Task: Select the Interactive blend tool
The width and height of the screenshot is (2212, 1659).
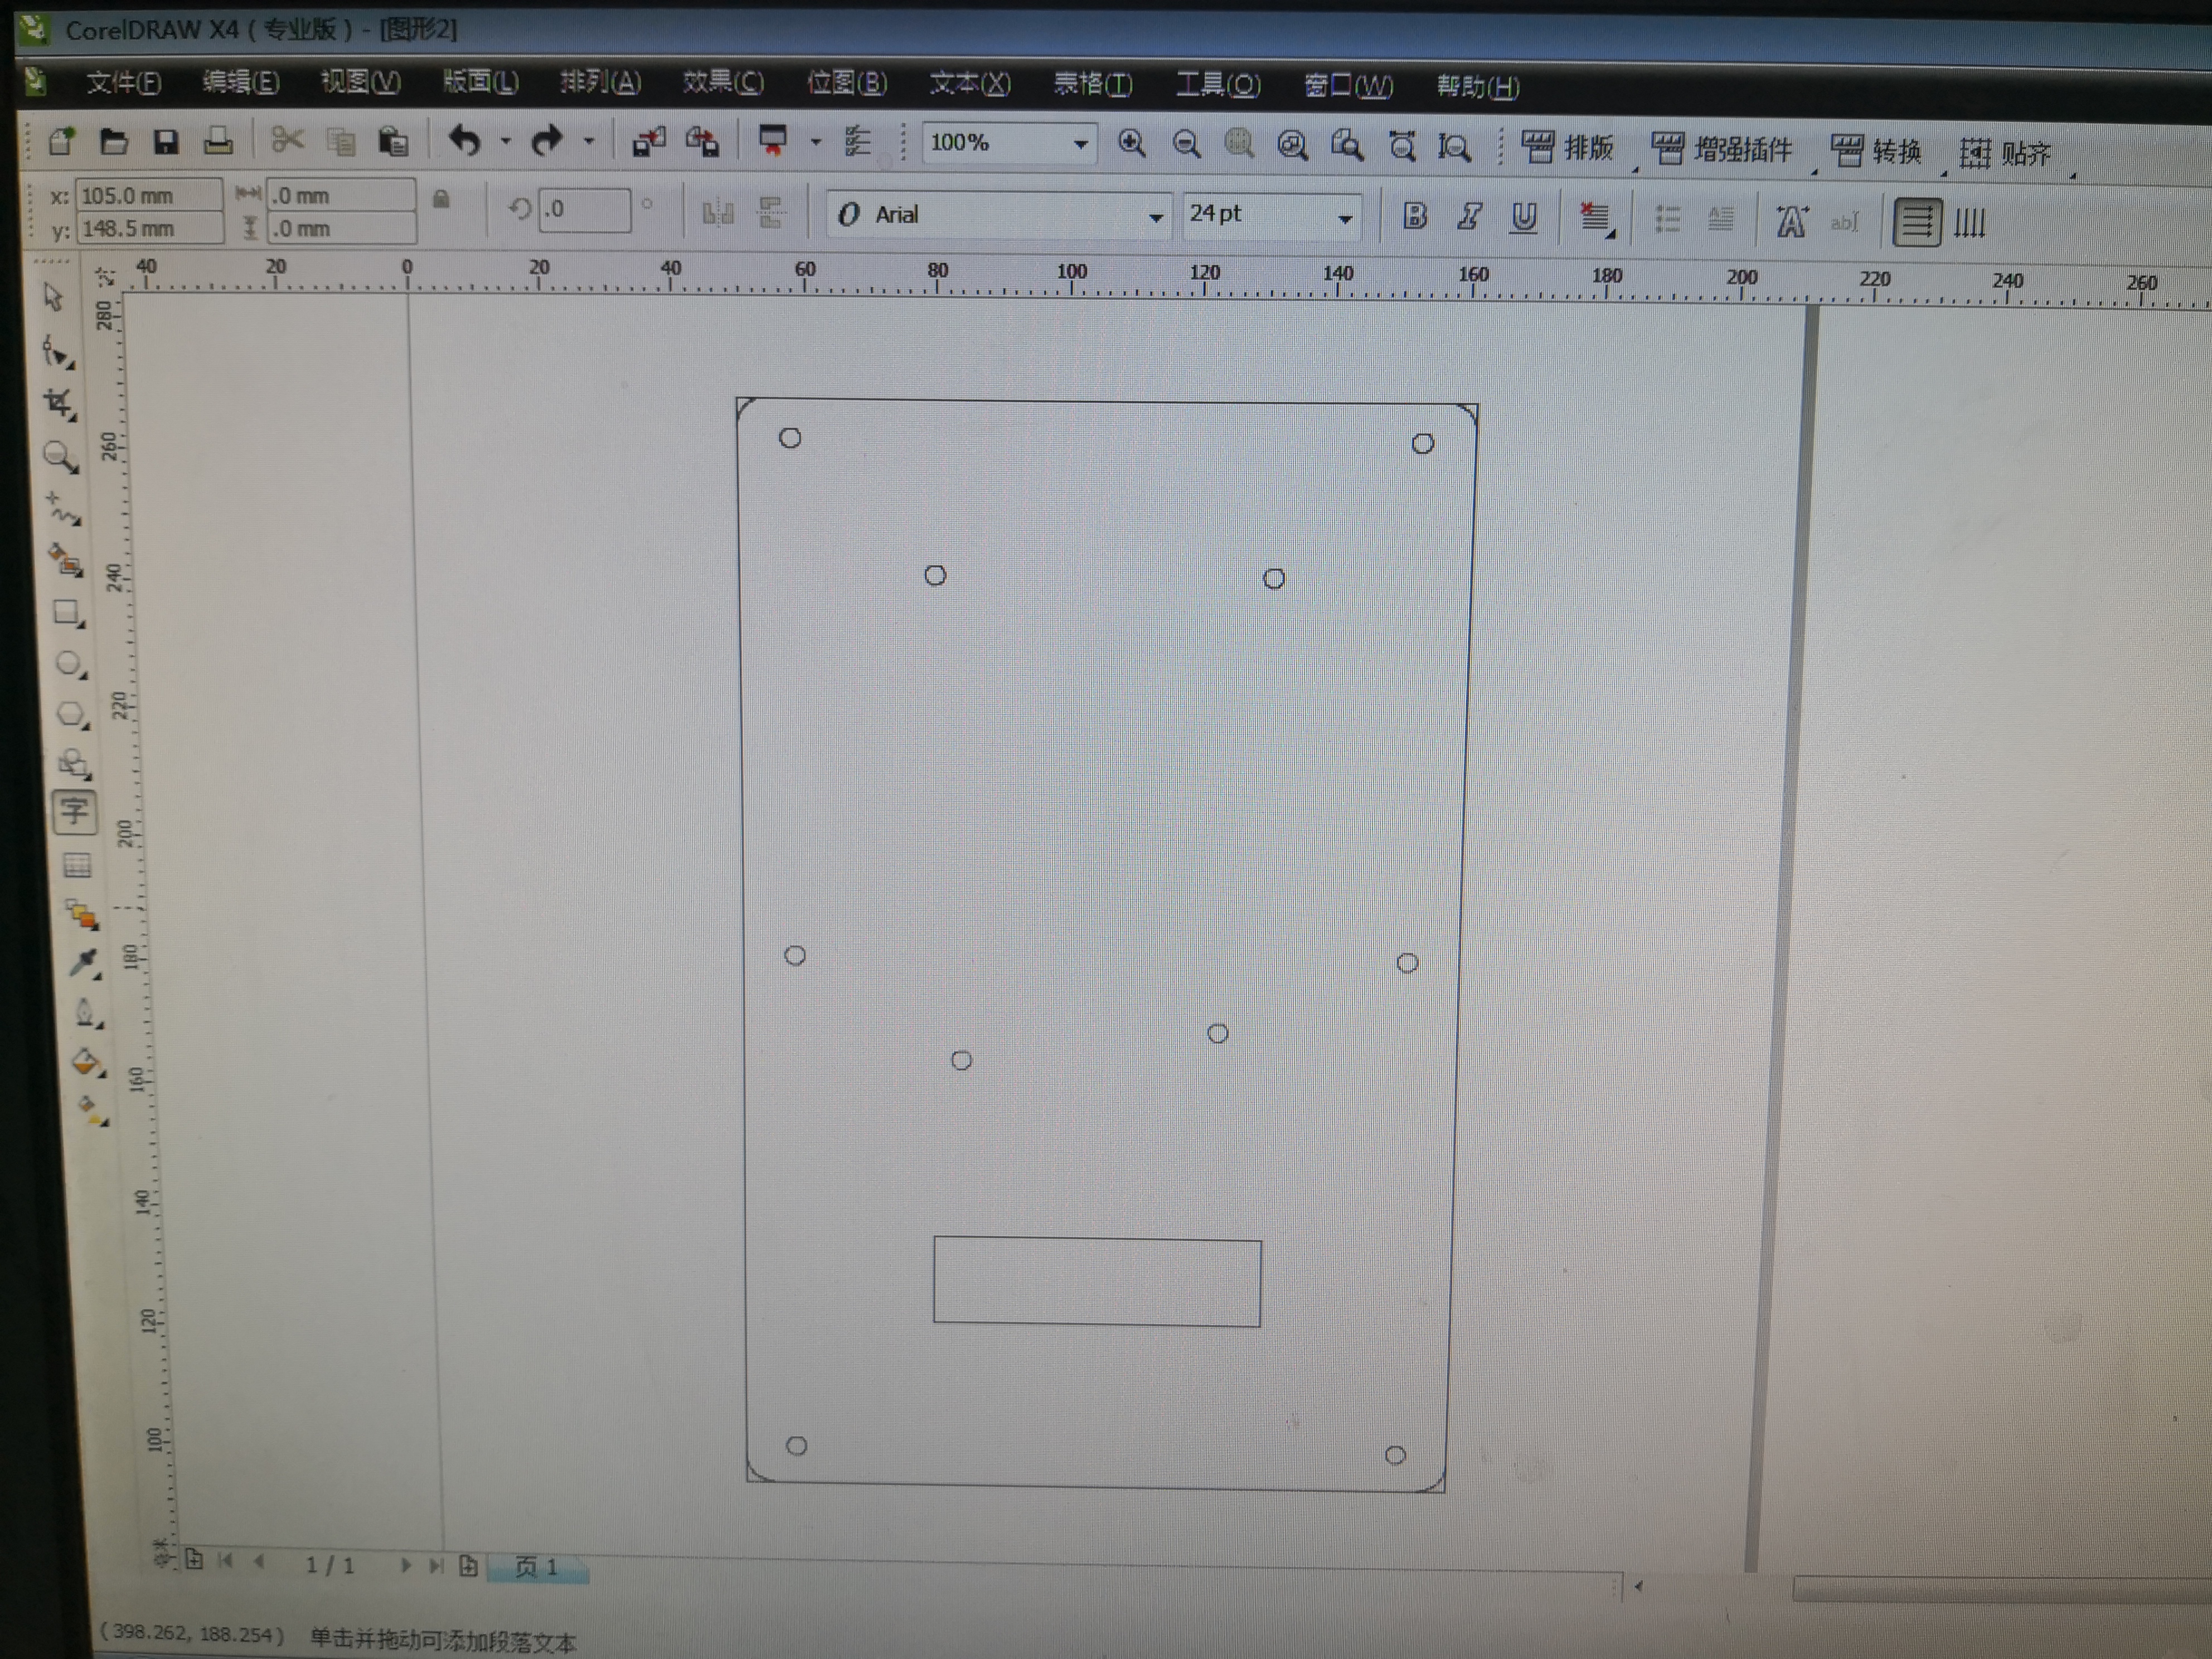Action: point(82,914)
